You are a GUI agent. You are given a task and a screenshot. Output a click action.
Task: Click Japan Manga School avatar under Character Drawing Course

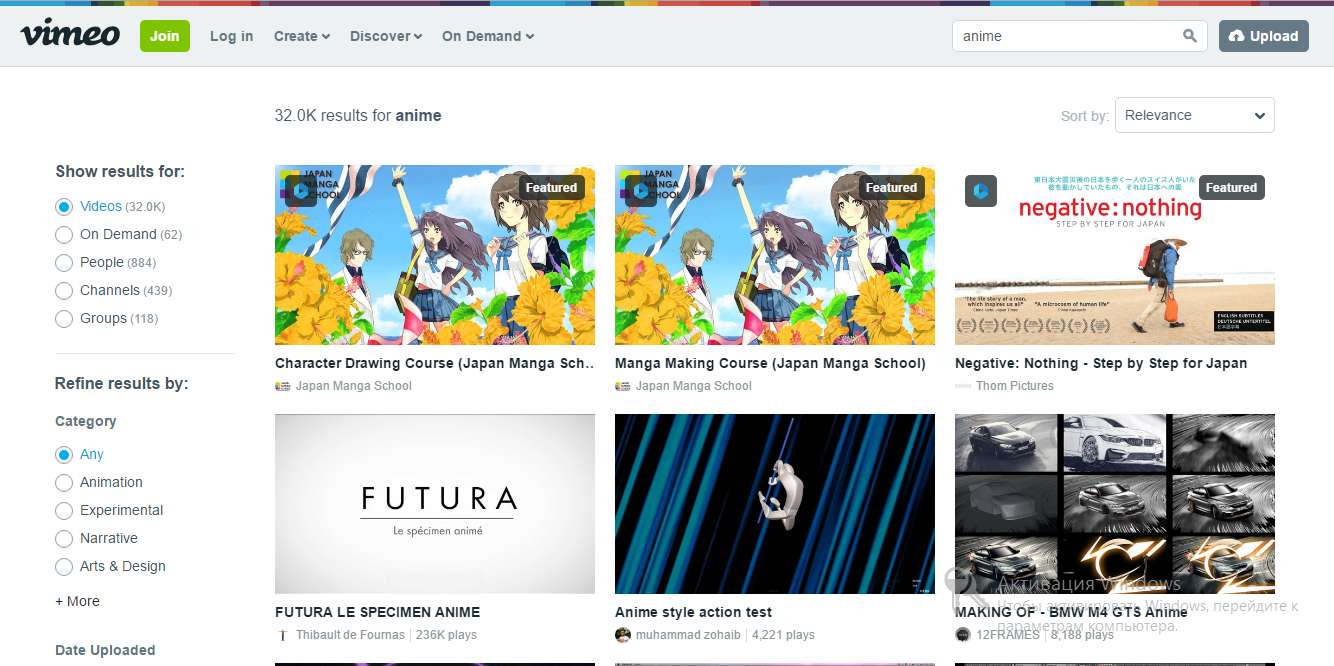coord(283,386)
